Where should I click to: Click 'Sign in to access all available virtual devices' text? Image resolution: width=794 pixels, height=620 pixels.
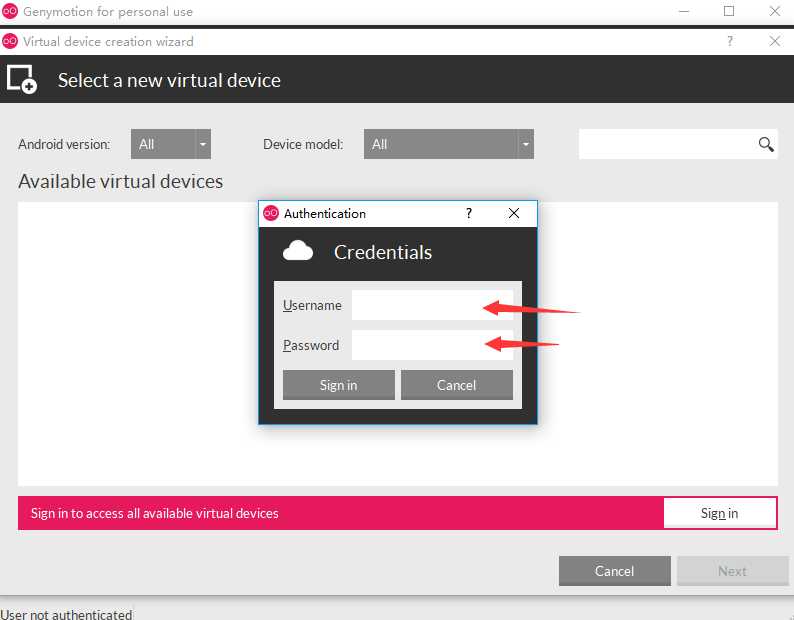(154, 513)
